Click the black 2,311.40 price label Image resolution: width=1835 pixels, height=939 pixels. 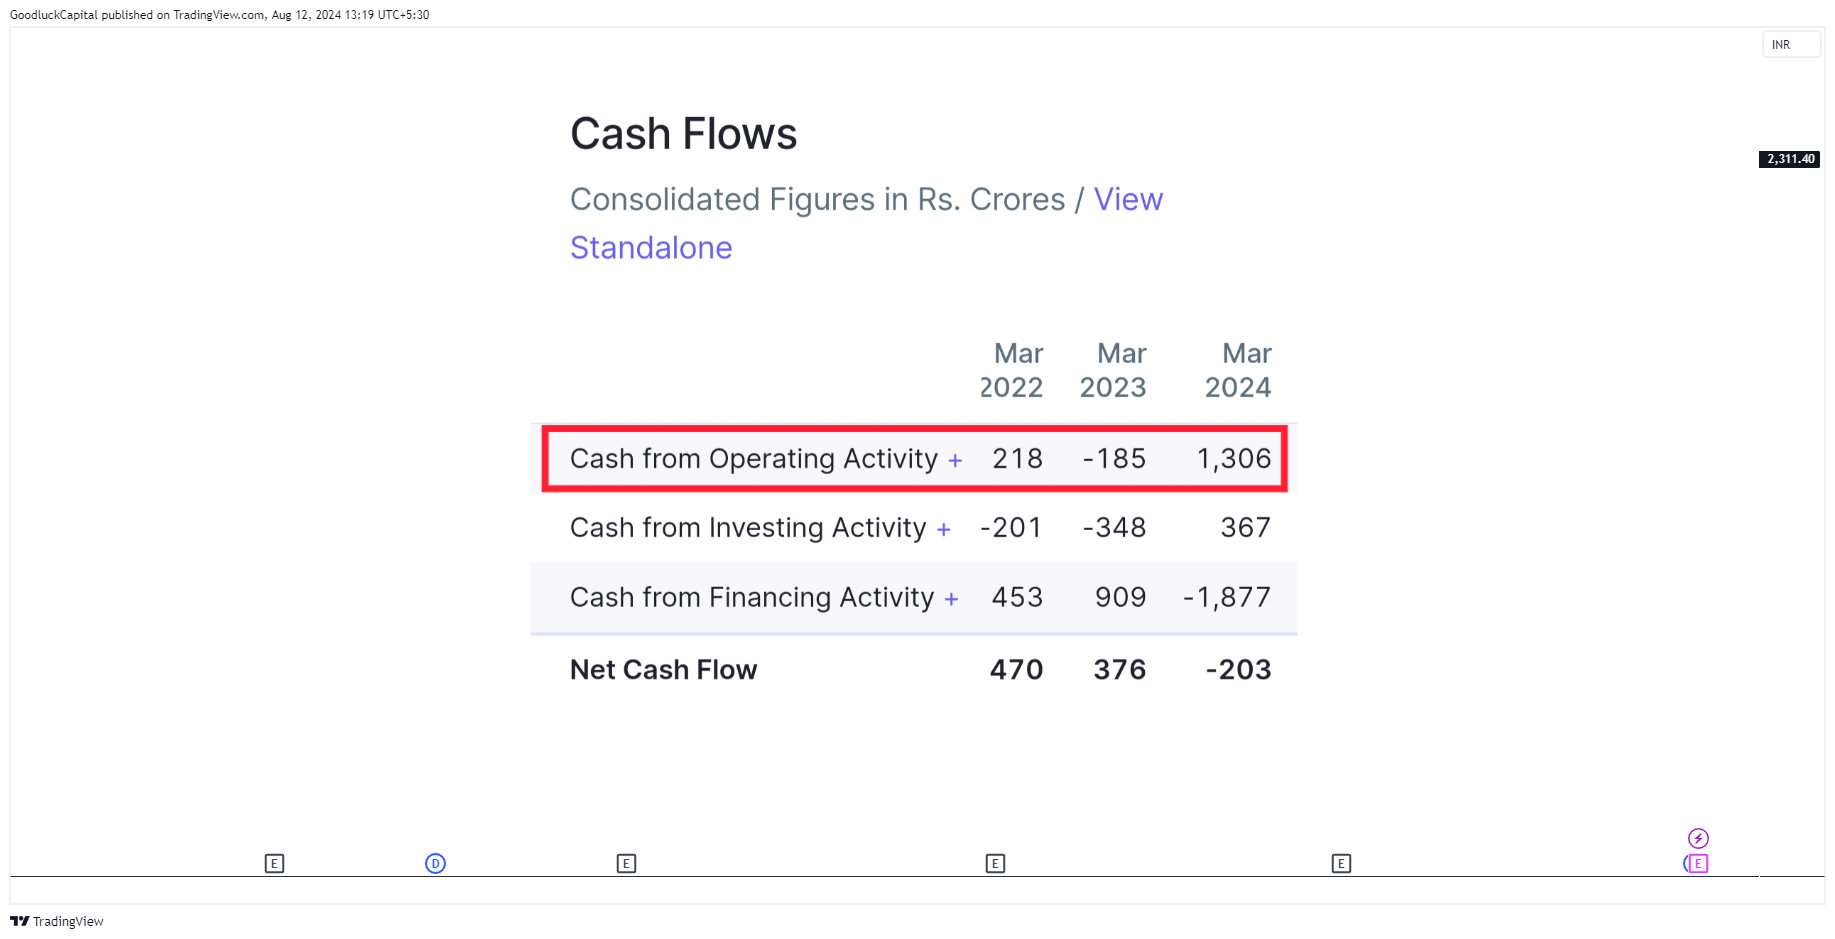click(1789, 159)
